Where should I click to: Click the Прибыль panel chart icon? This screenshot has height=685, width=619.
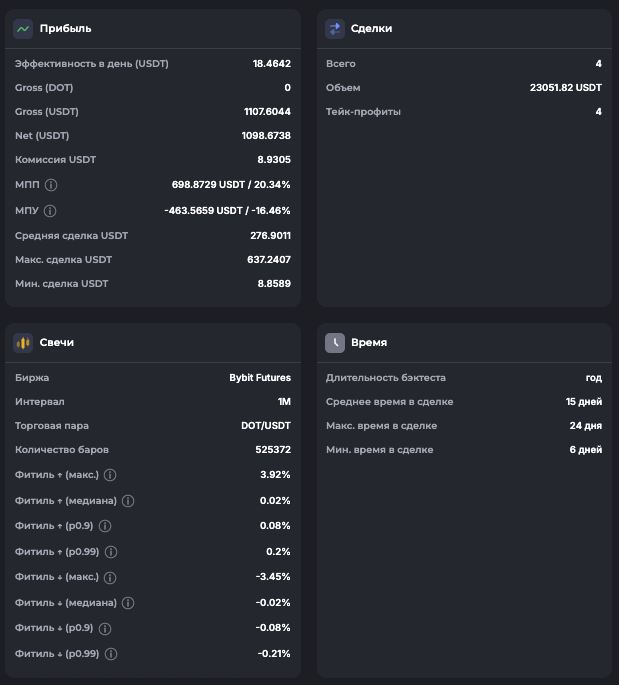pyautogui.click(x=23, y=29)
